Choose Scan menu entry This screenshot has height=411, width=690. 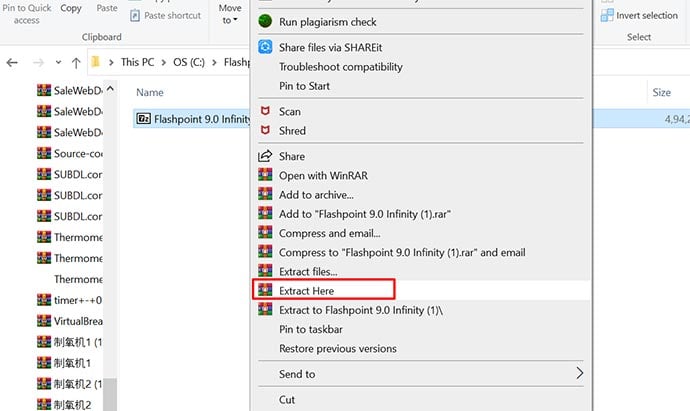(x=290, y=111)
